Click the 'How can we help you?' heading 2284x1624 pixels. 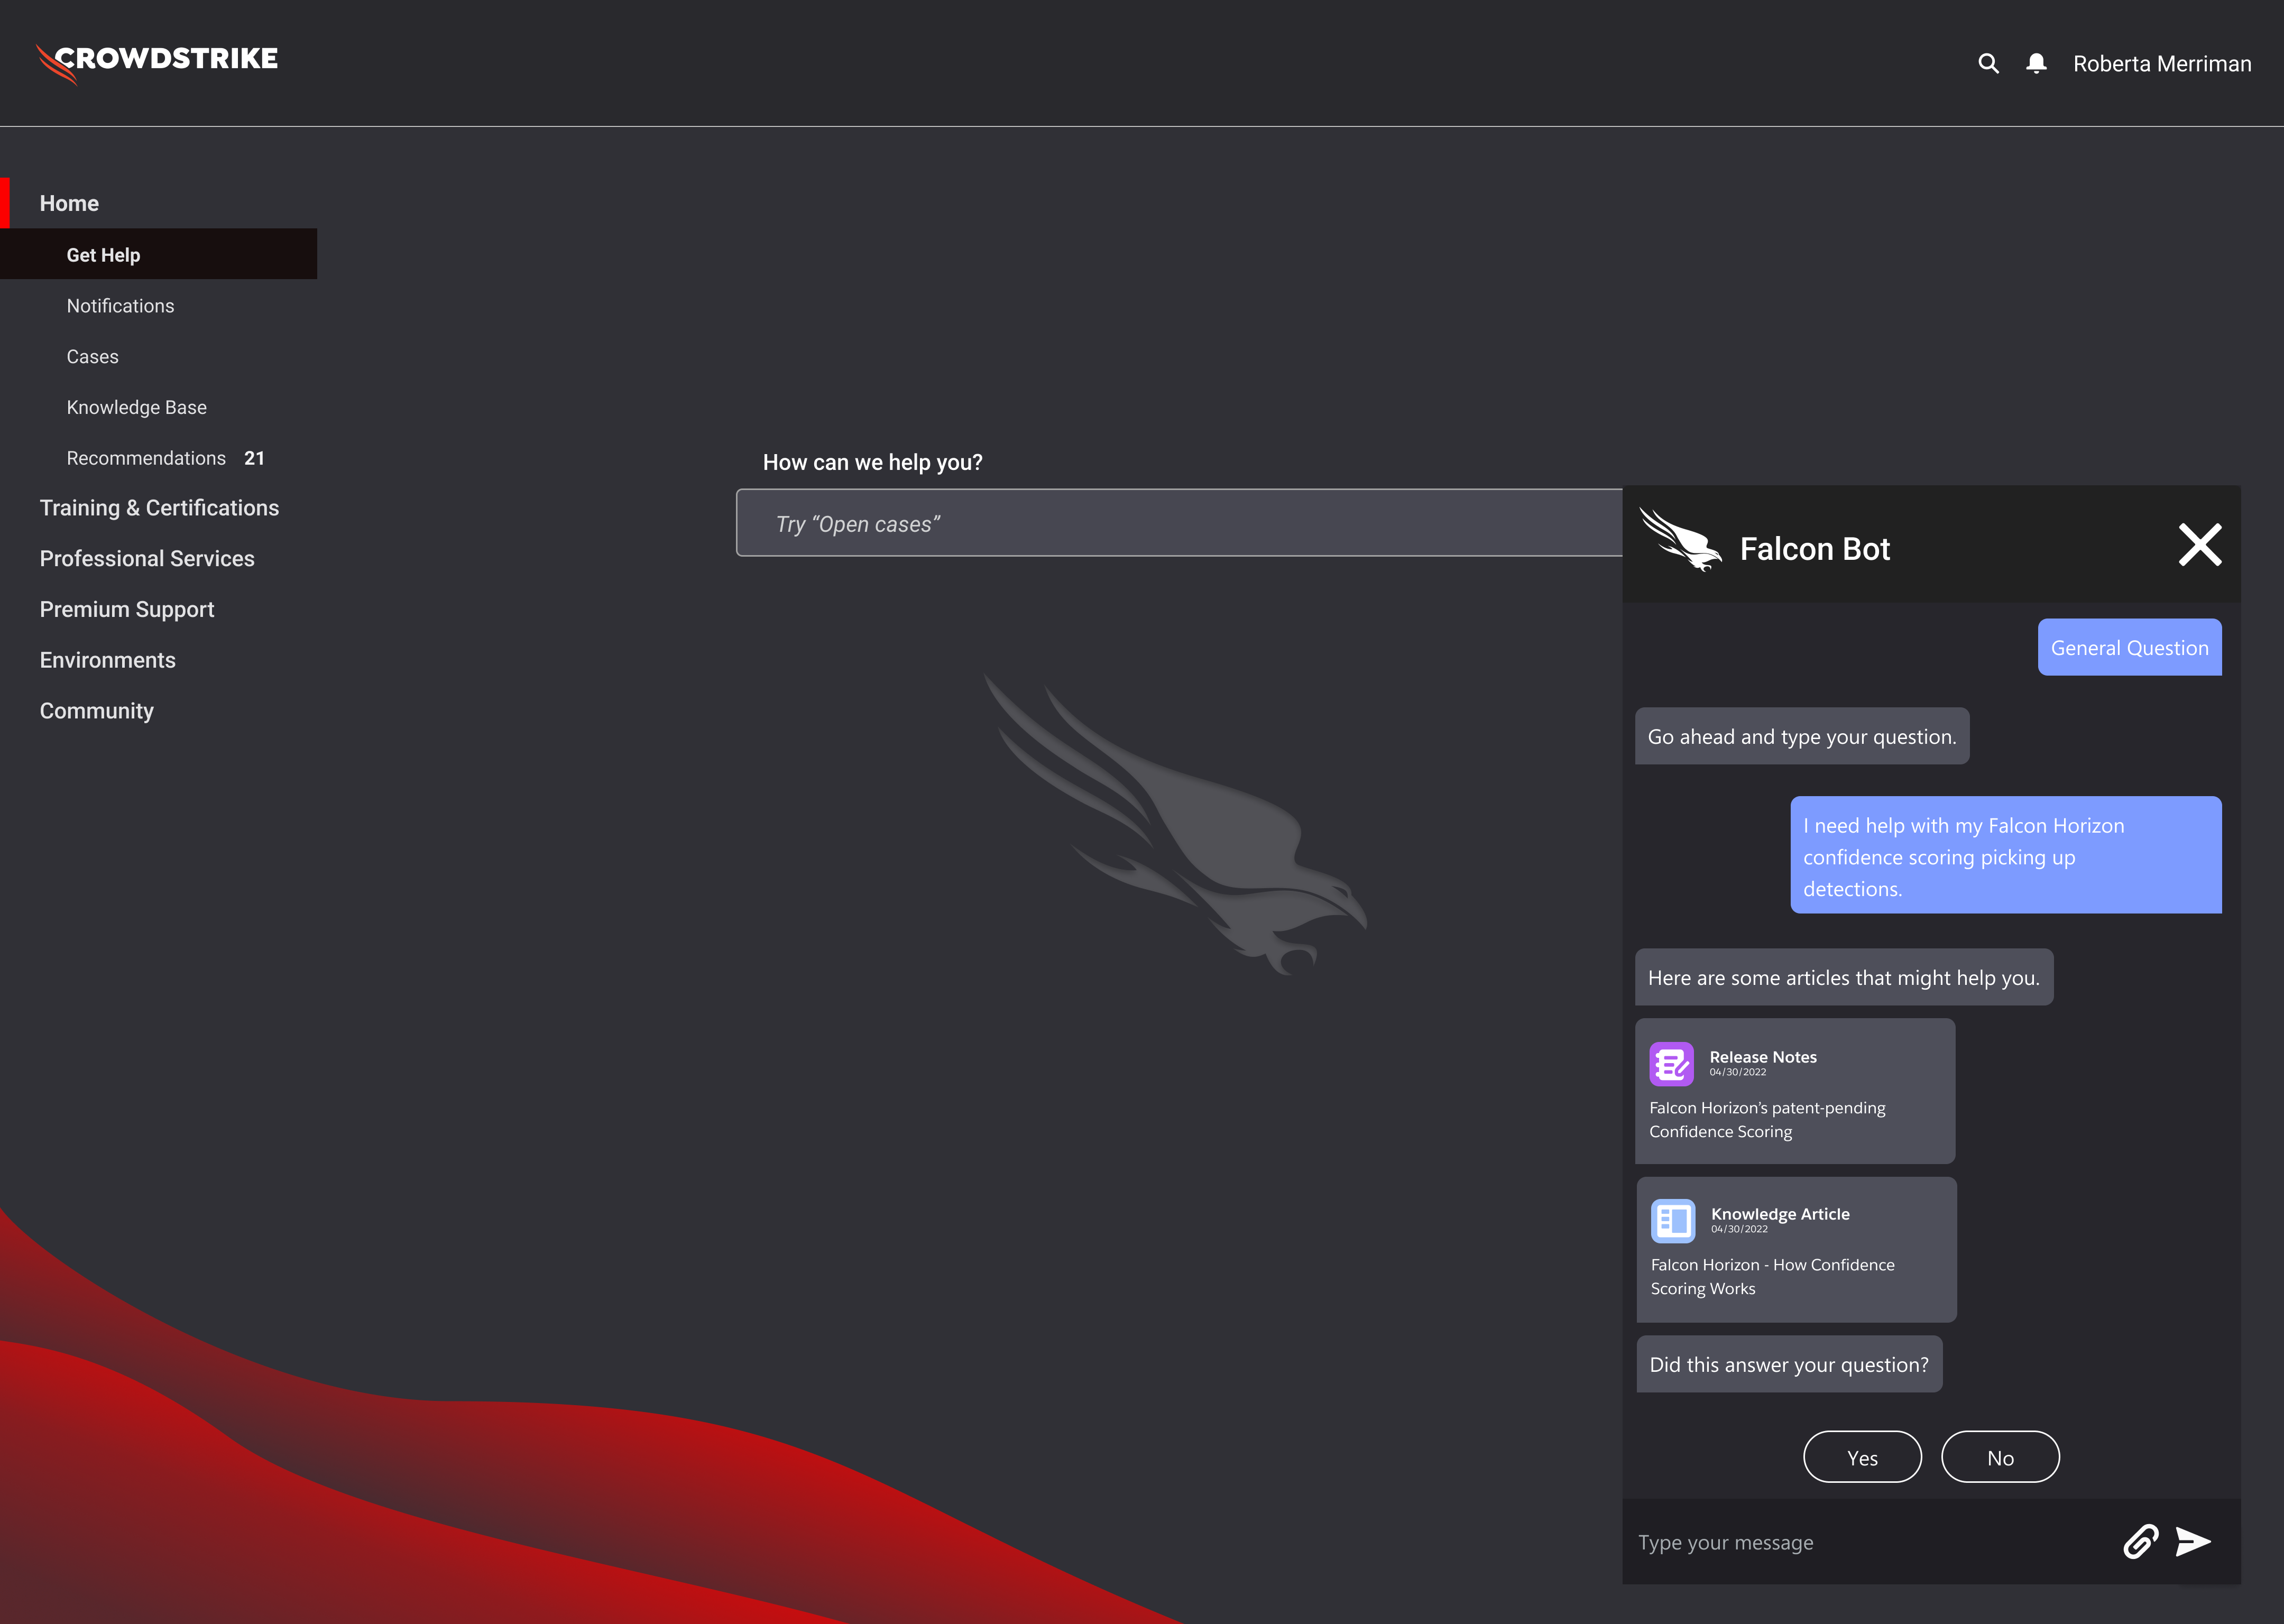[872, 462]
